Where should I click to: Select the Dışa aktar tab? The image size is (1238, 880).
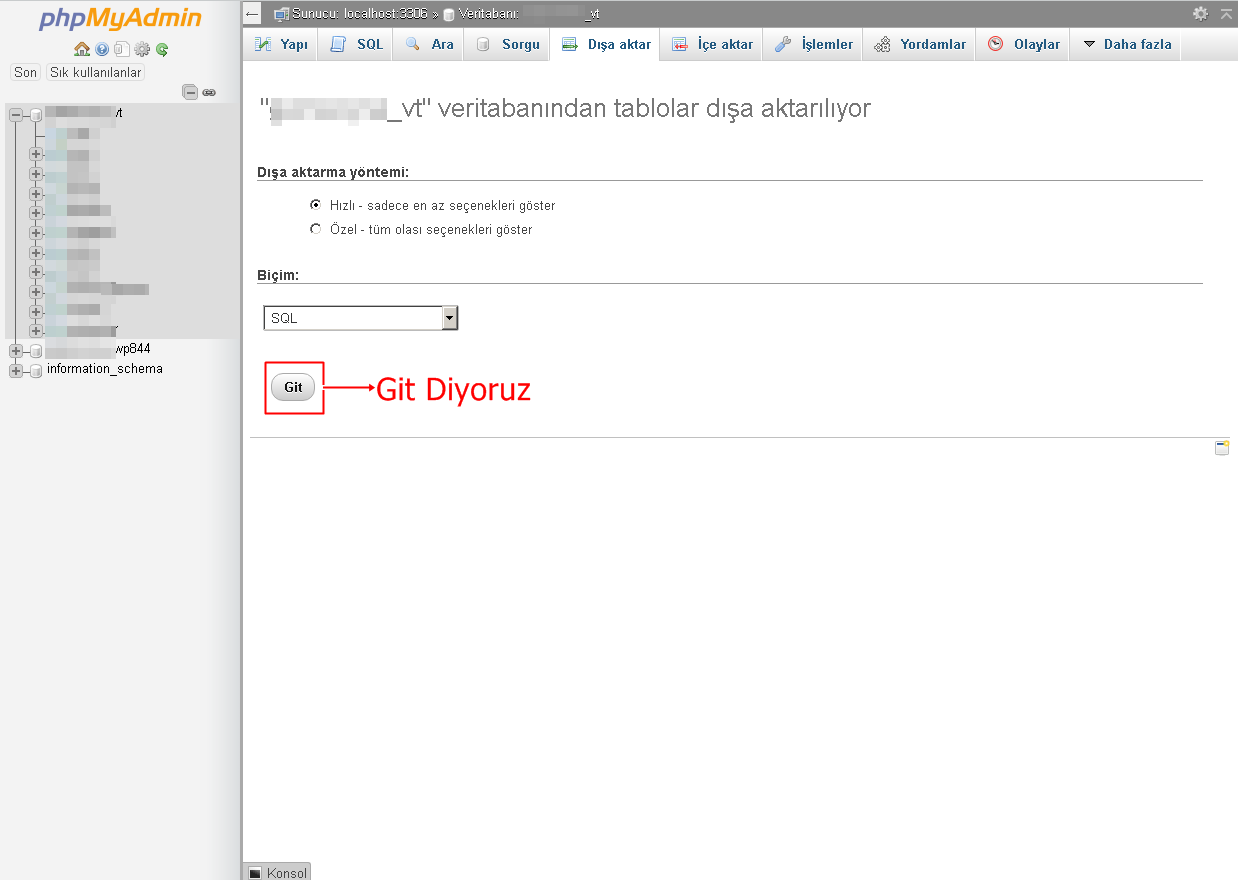point(606,44)
